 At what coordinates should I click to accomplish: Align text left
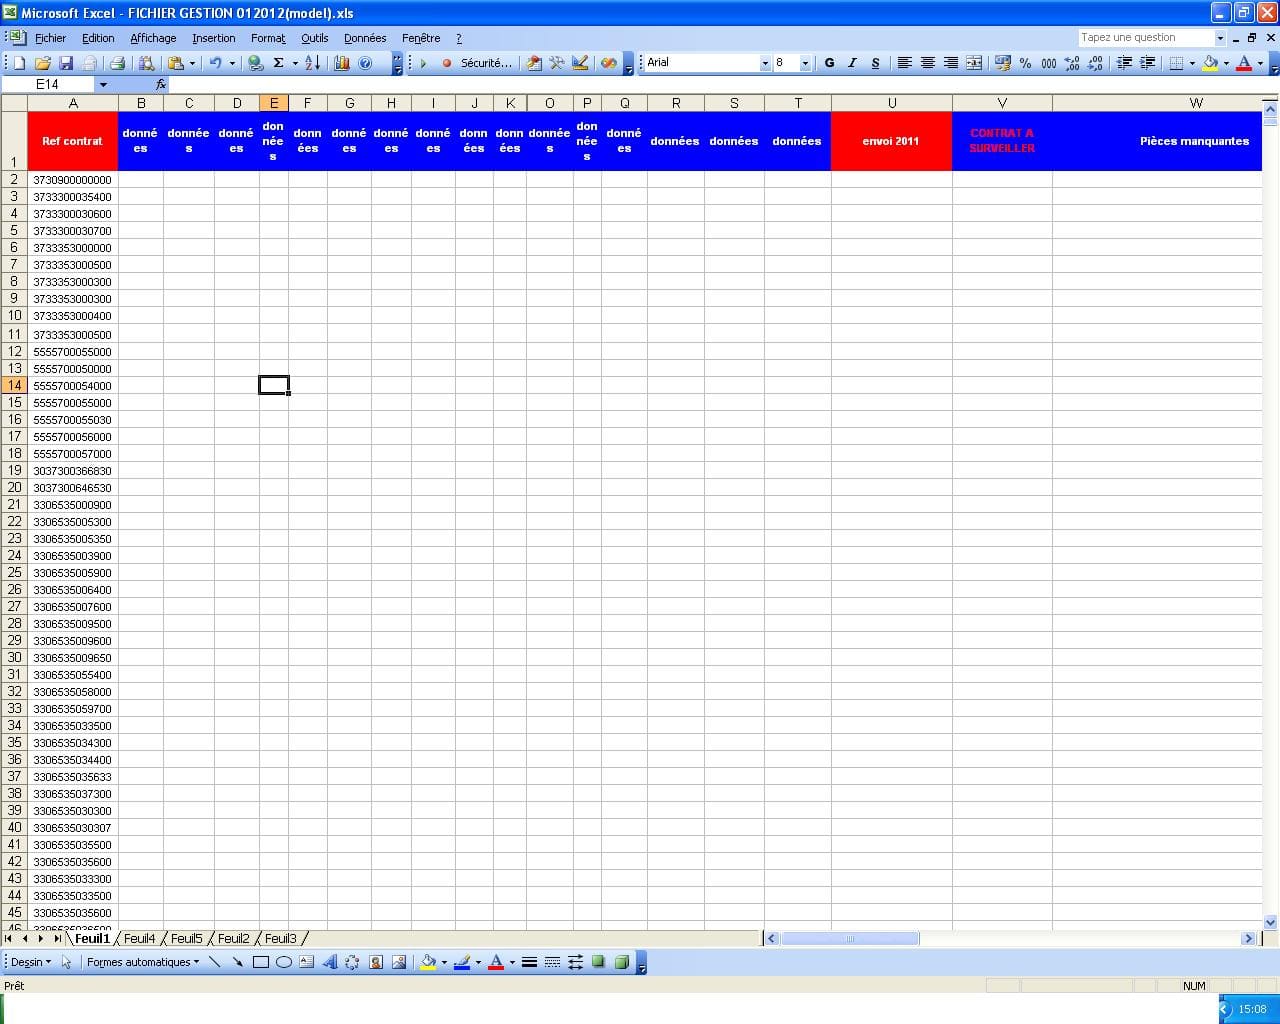[904, 63]
